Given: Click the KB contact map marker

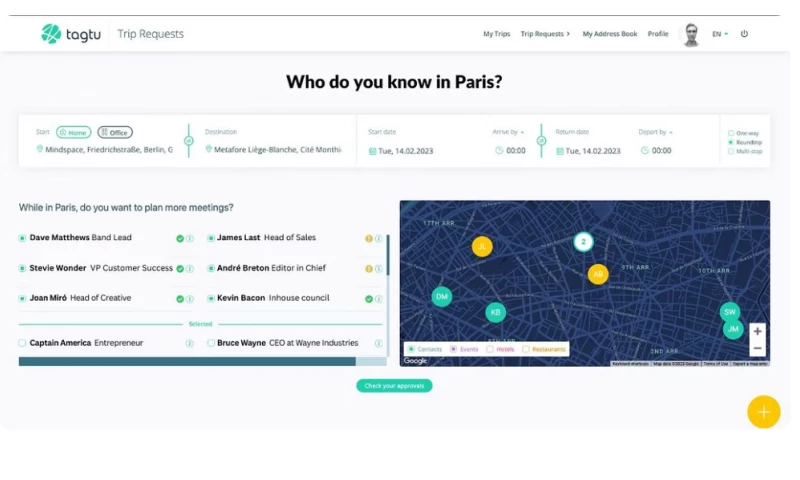Looking at the screenshot, I should coord(495,312).
